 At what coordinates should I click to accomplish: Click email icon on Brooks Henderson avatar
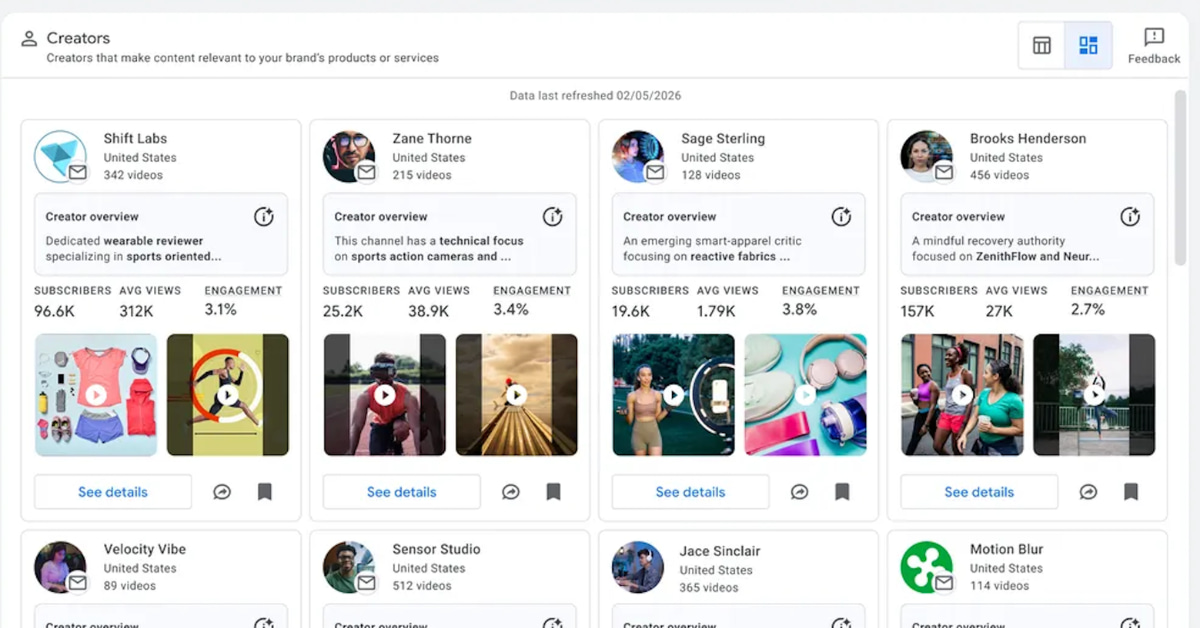pos(944,172)
